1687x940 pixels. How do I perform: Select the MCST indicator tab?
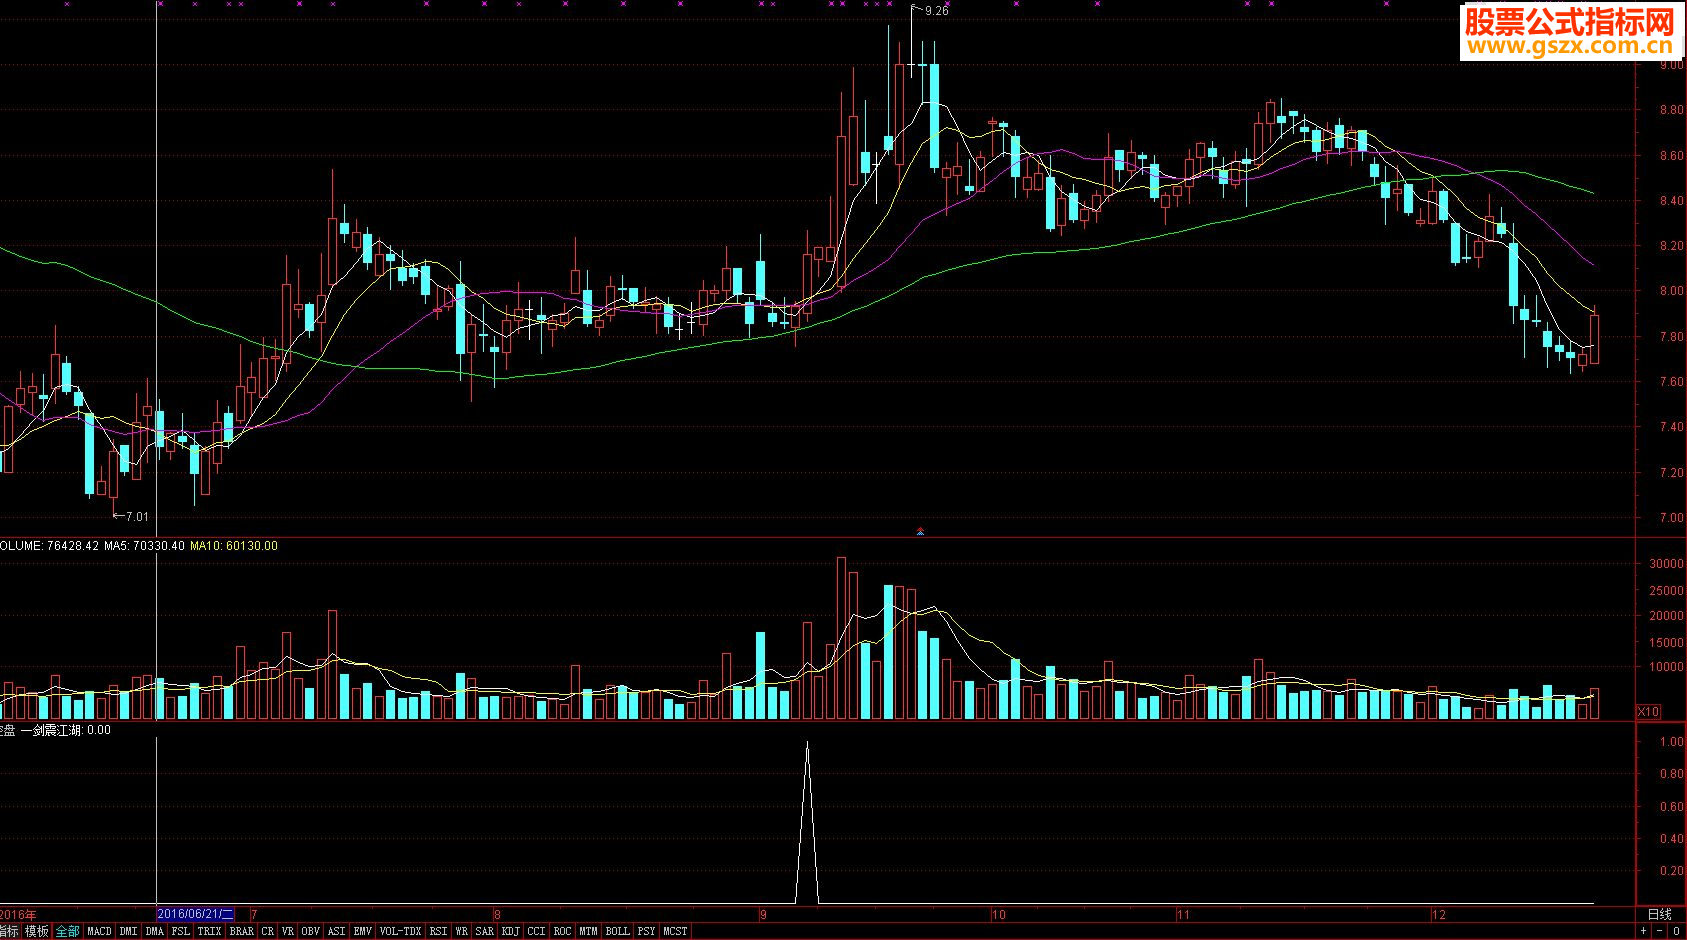pyautogui.click(x=675, y=931)
